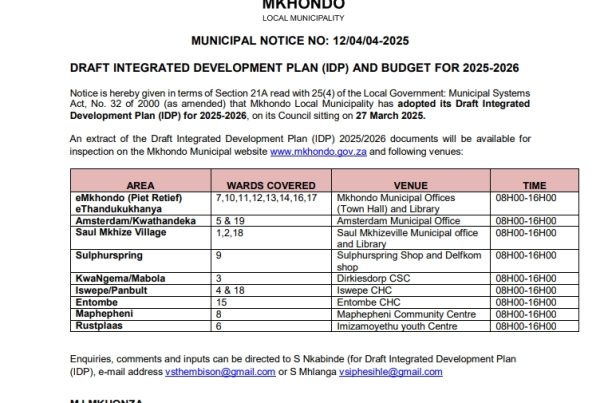This screenshot has height=403, width=600.
Task: Click the wards cell 7,10,11,12,13,14,16,17
Action: [271, 203]
